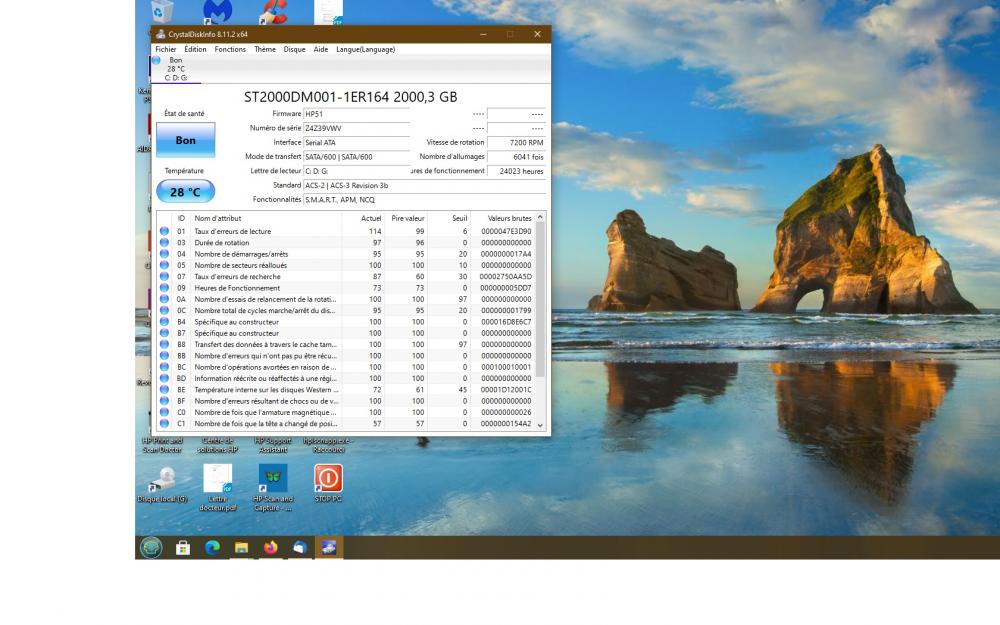Open the Édition menu

pos(195,50)
